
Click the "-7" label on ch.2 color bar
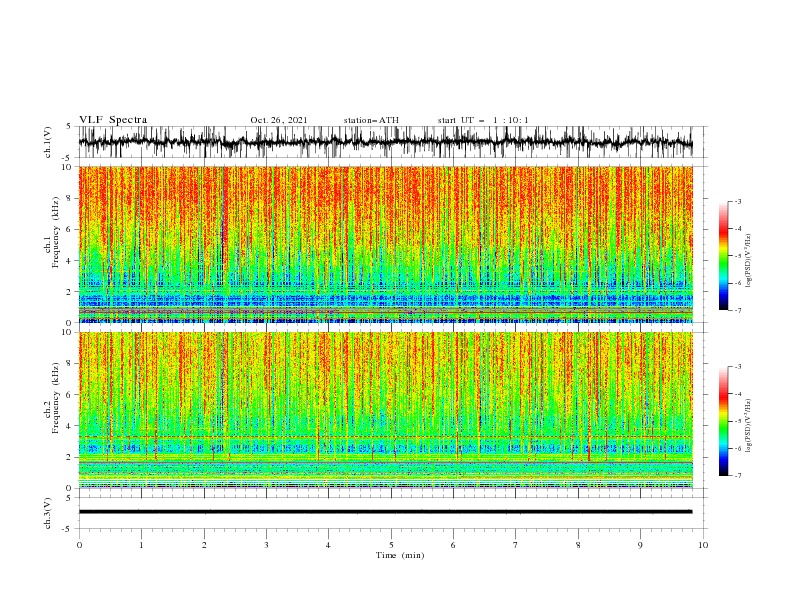click(x=737, y=476)
